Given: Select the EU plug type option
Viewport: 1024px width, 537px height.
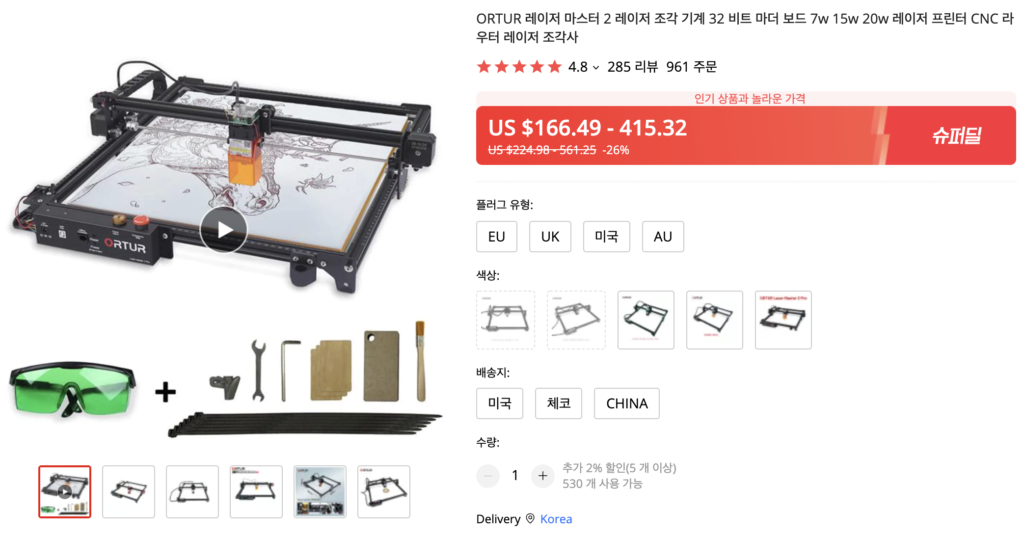Looking at the screenshot, I should [496, 236].
